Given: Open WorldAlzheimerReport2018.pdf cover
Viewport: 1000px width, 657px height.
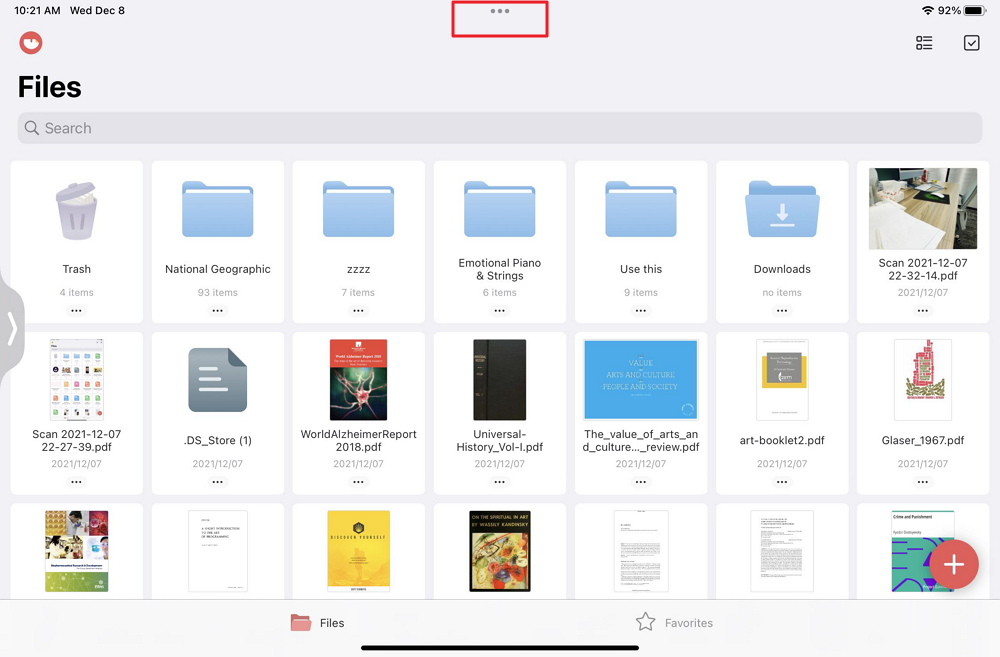Looking at the screenshot, I should (358, 380).
